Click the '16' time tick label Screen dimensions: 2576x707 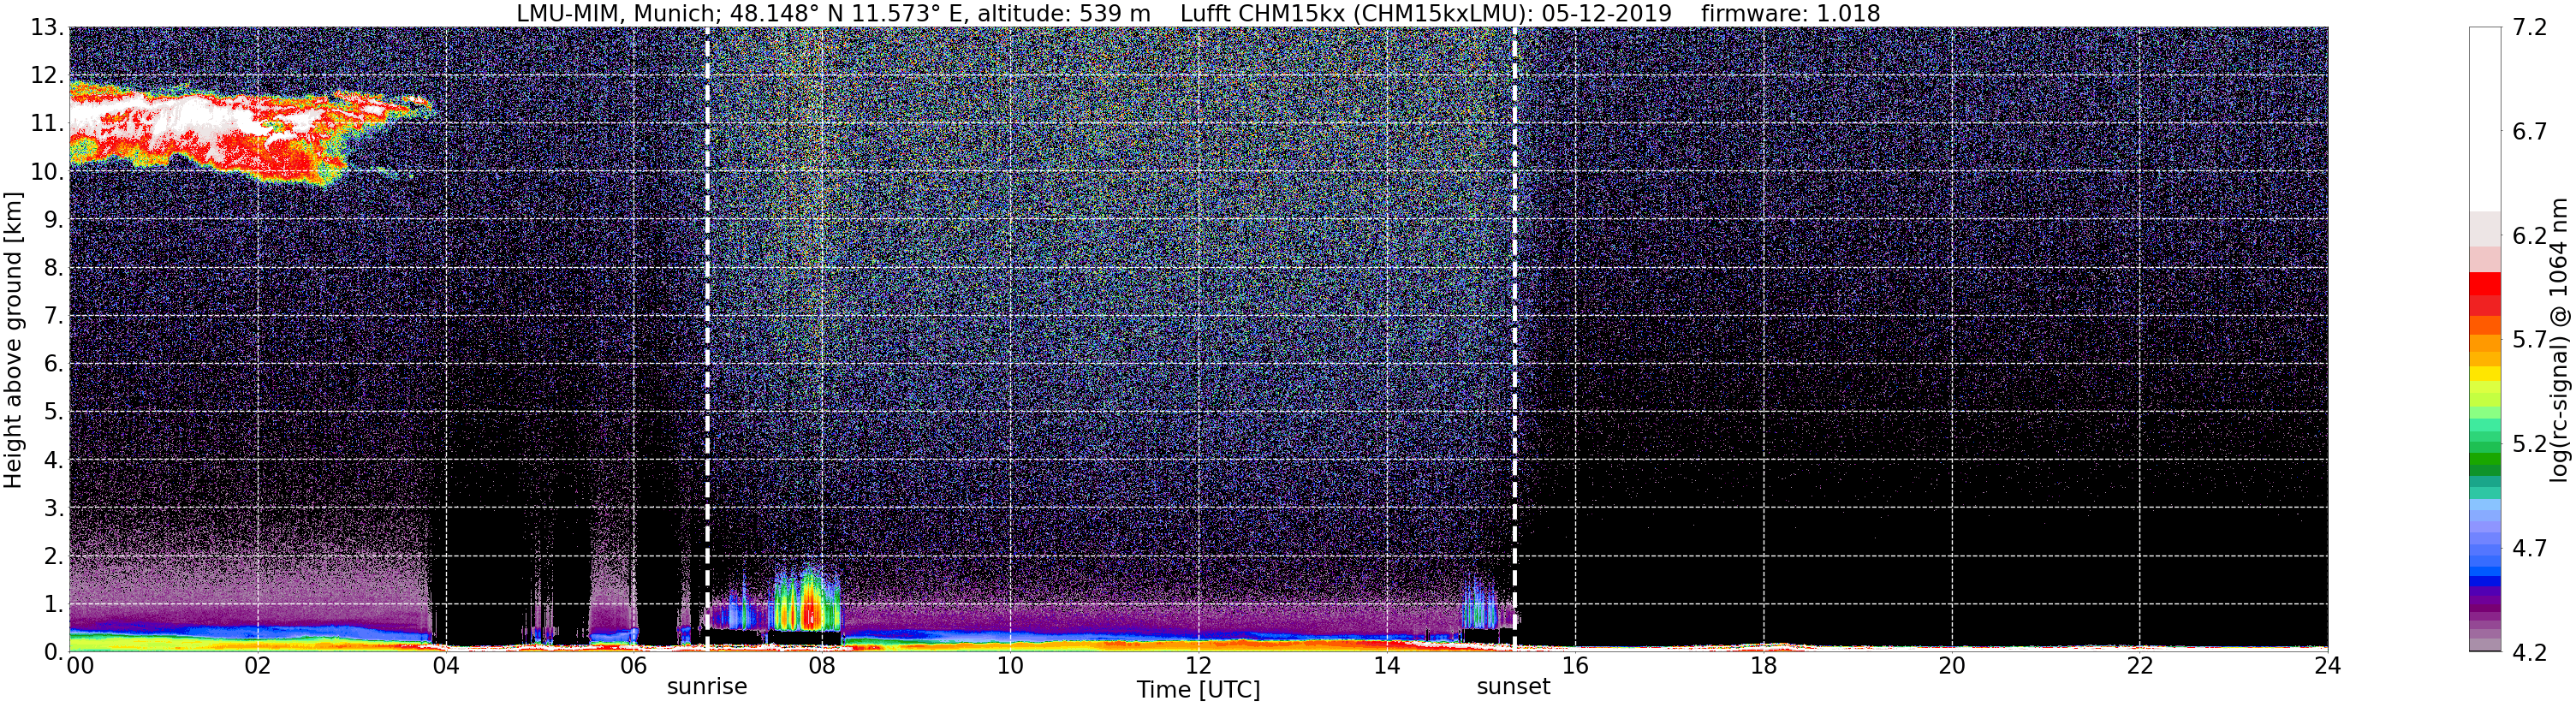tap(1575, 666)
